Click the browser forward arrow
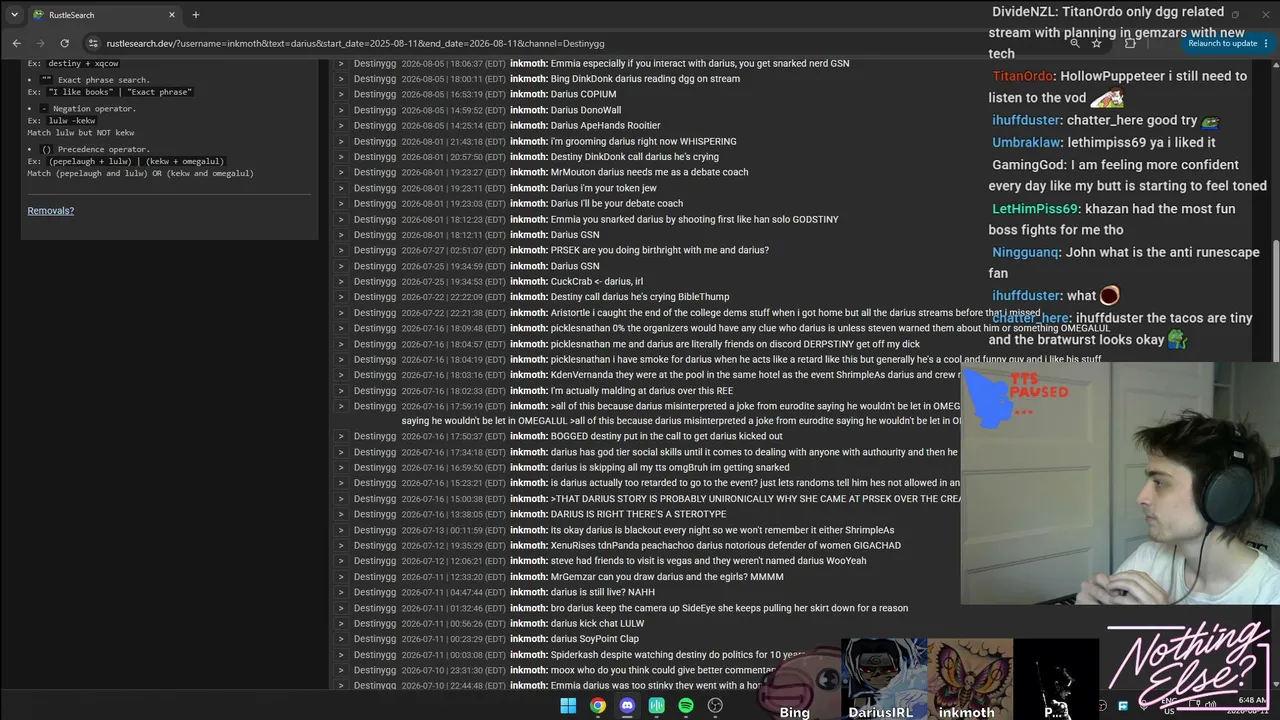Screen dimensions: 1280x720 tap(41, 43)
